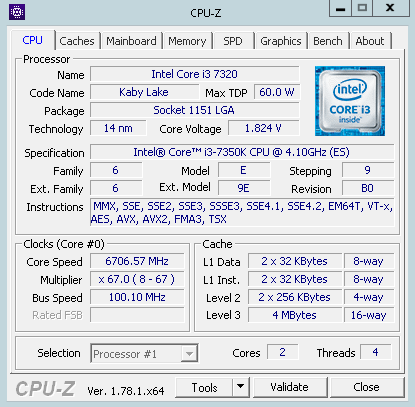Click the Specification field text

pyautogui.click(x=242, y=152)
